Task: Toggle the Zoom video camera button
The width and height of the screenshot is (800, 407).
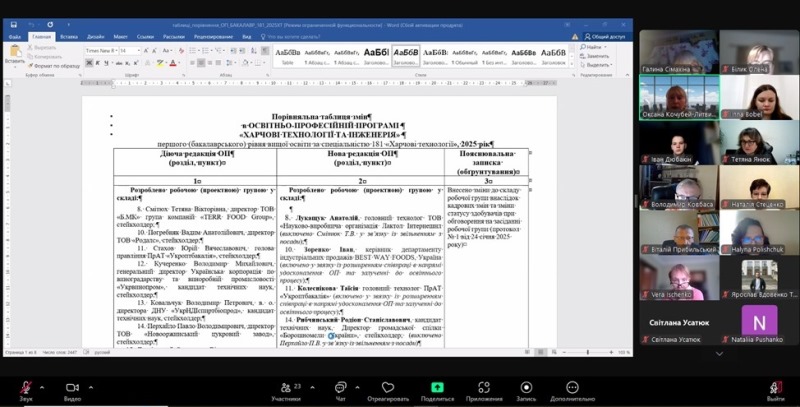Action: [72, 386]
